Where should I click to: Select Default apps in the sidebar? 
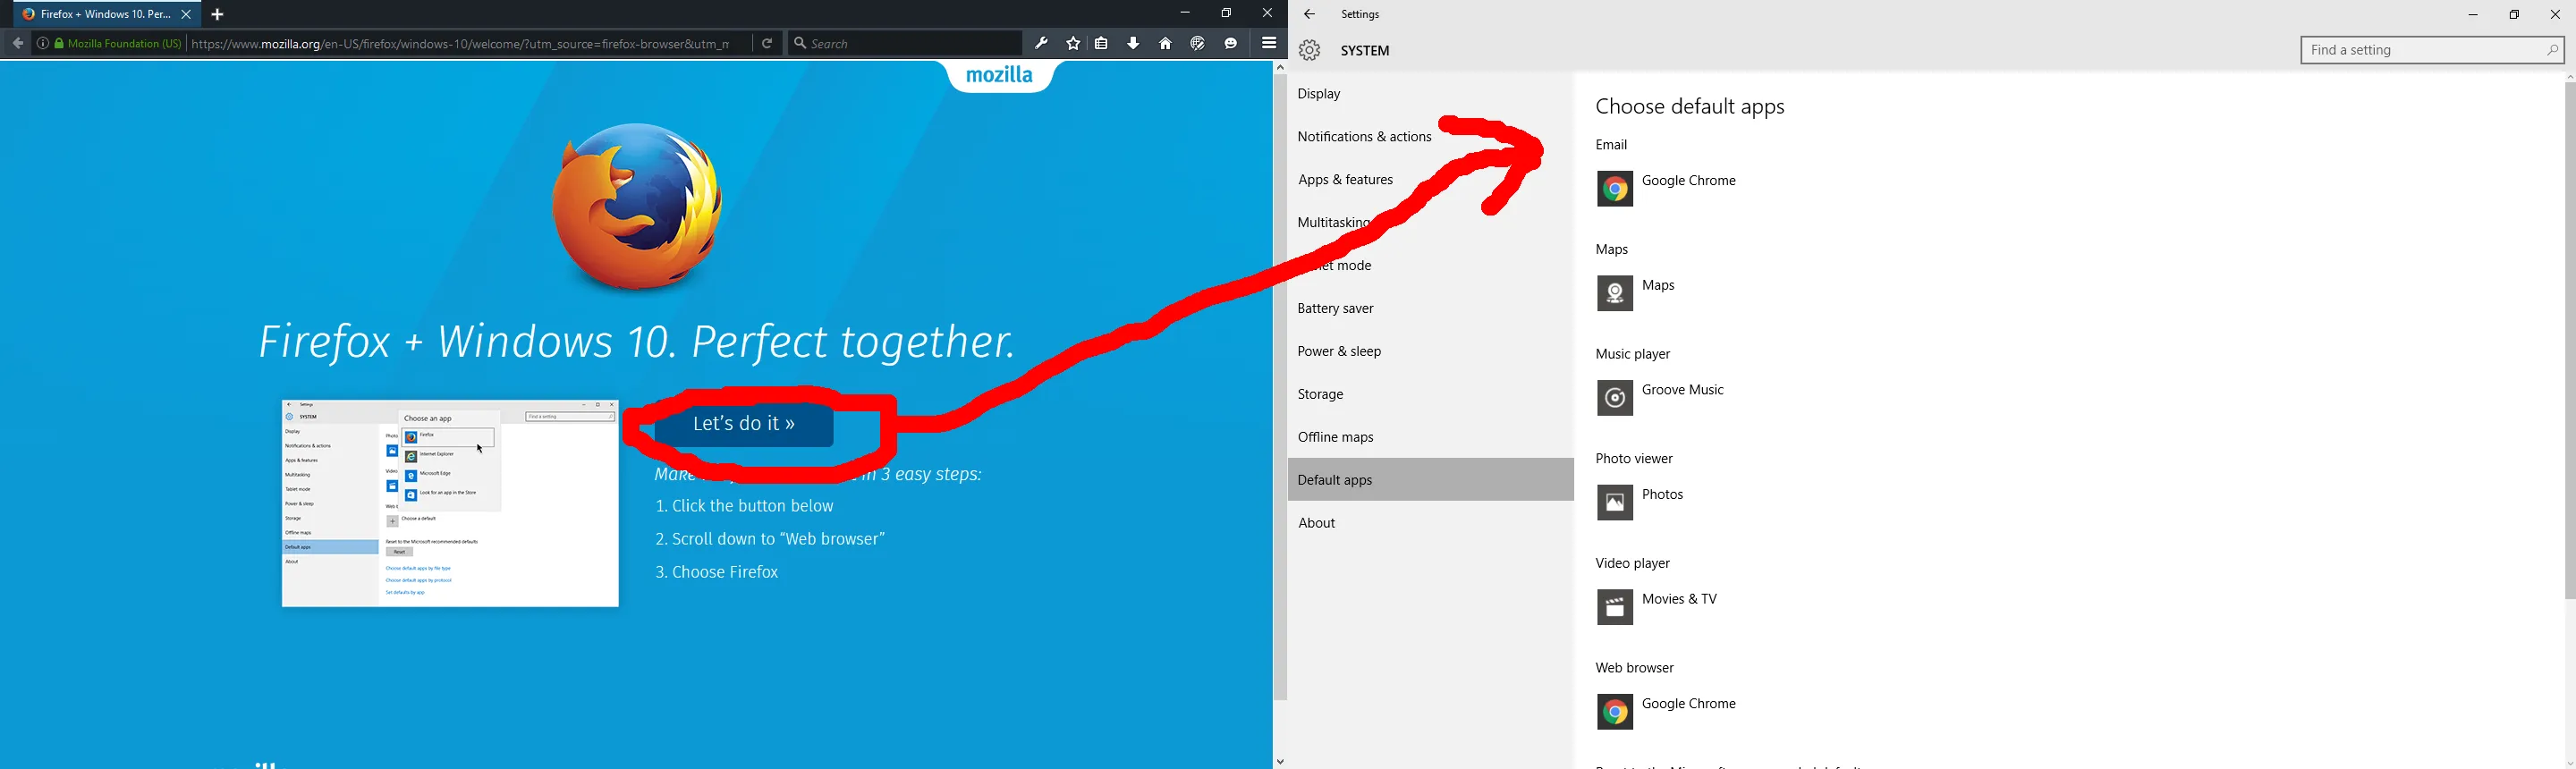[1431, 480]
